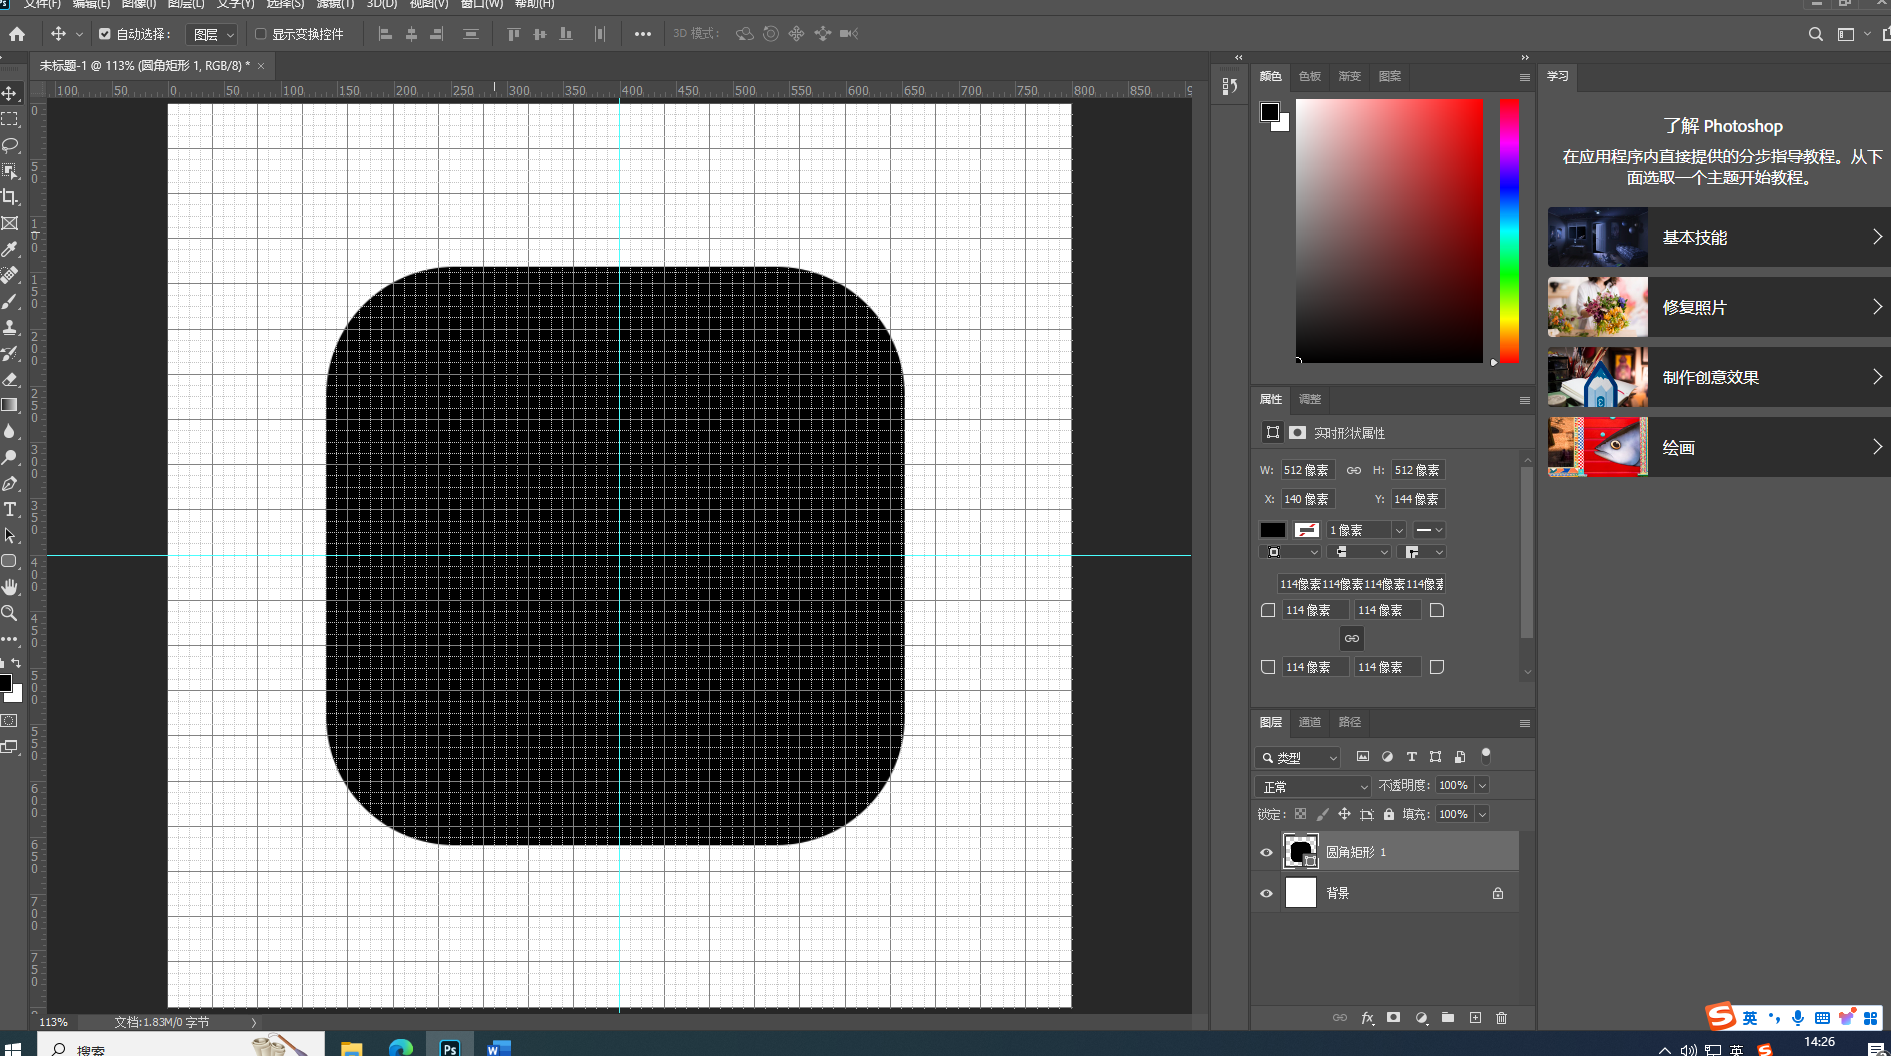Select the Lasso tool
Image resolution: width=1891 pixels, height=1056 pixels.
point(10,145)
